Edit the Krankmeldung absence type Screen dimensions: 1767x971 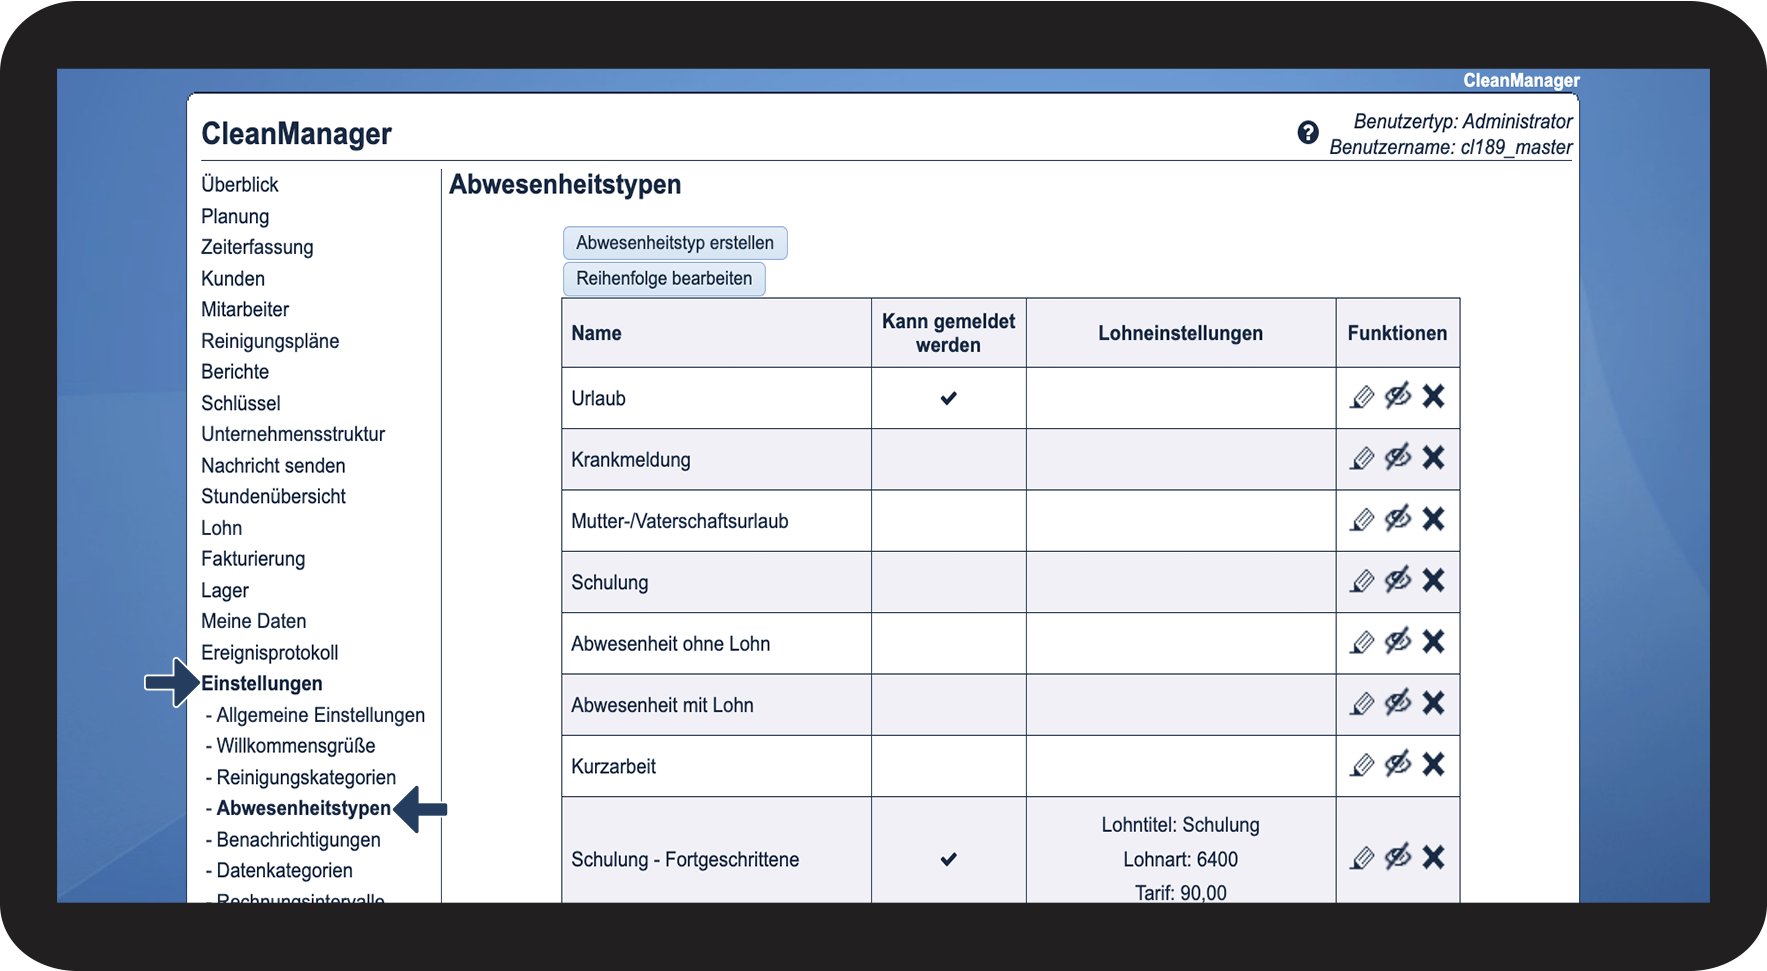tap(1362, 458)
